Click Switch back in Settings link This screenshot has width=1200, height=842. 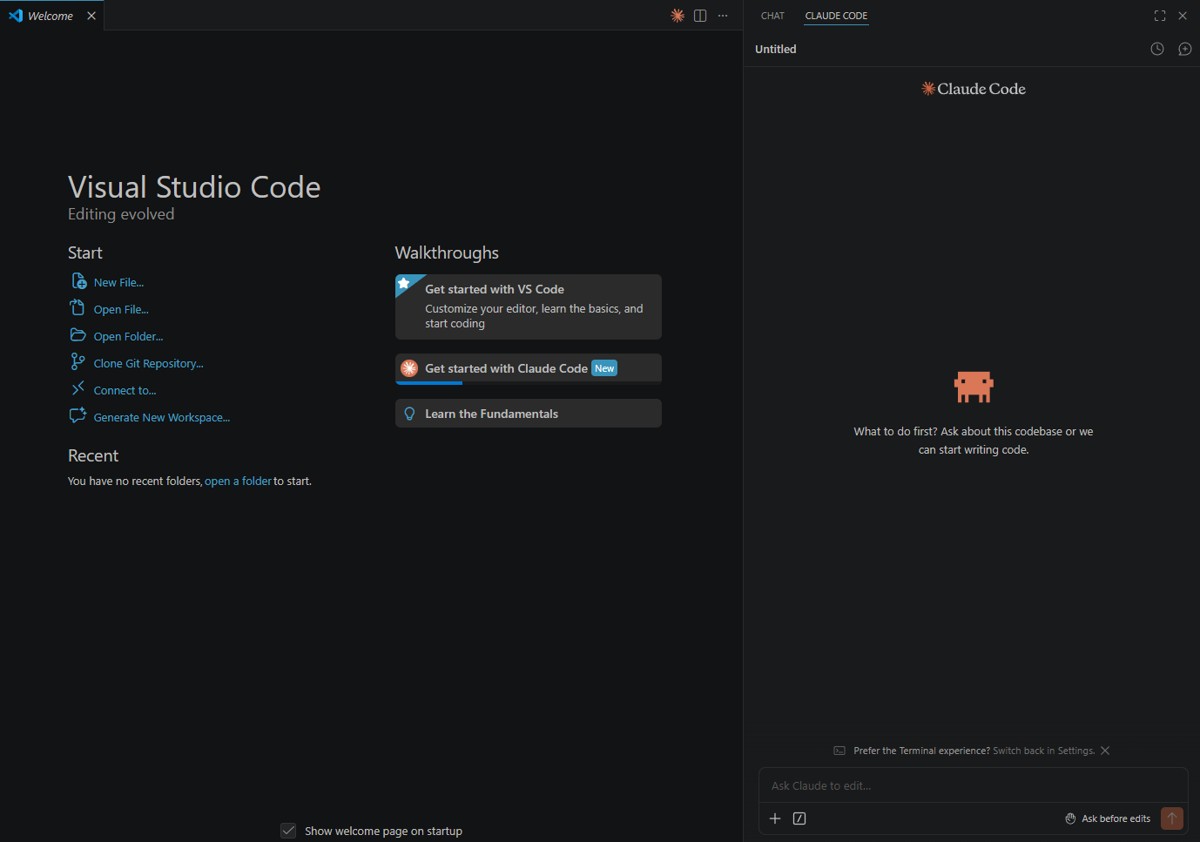click(1043, 751)
